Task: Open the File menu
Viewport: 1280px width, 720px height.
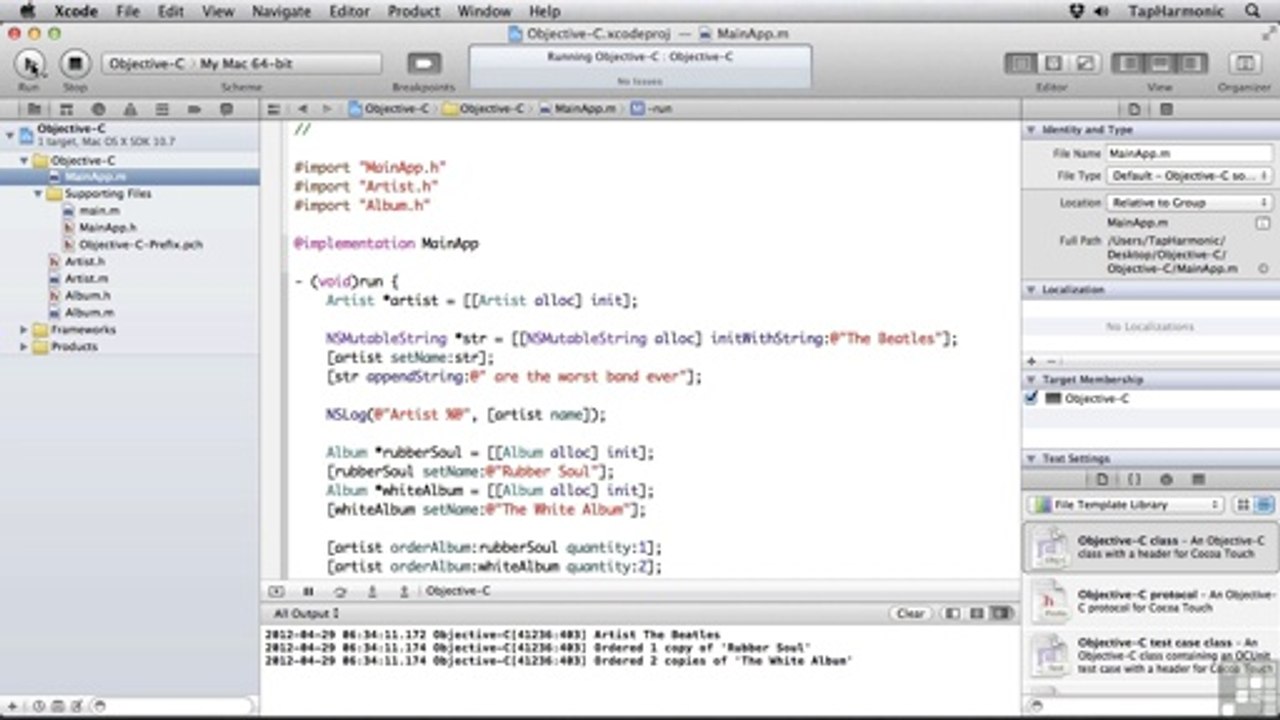Action: 128,11
